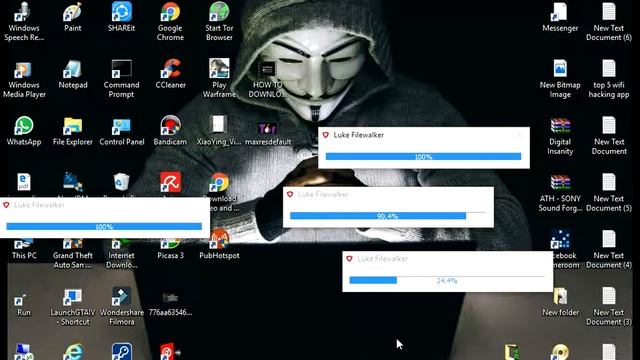Open top 5 wifi hacking app document
640x360 pixels.
pos(609,79)
